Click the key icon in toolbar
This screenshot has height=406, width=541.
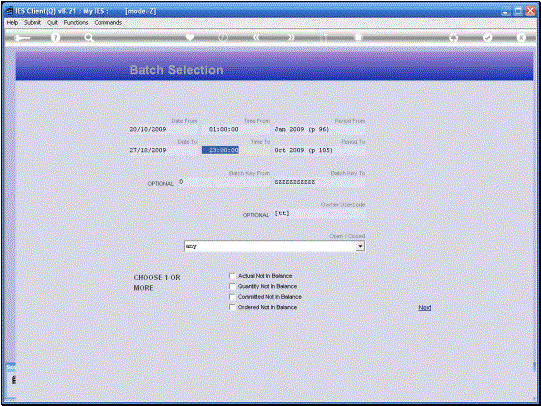(x=22, y=38)
